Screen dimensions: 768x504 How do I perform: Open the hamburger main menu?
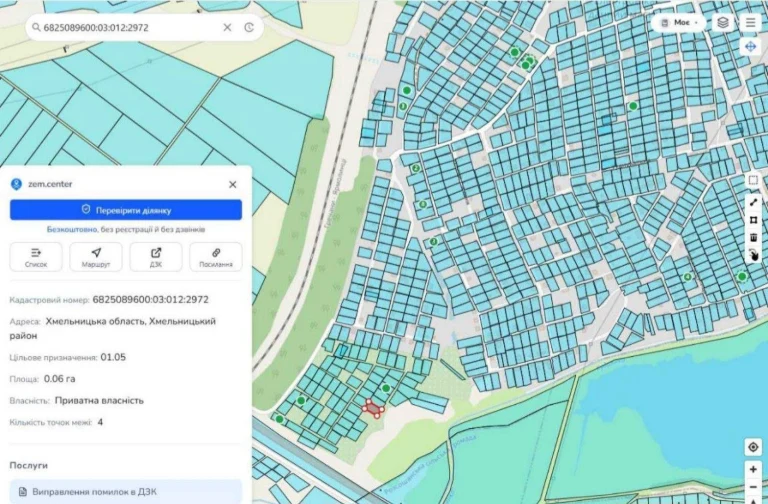pyautogui.click(x=750, y=23)
